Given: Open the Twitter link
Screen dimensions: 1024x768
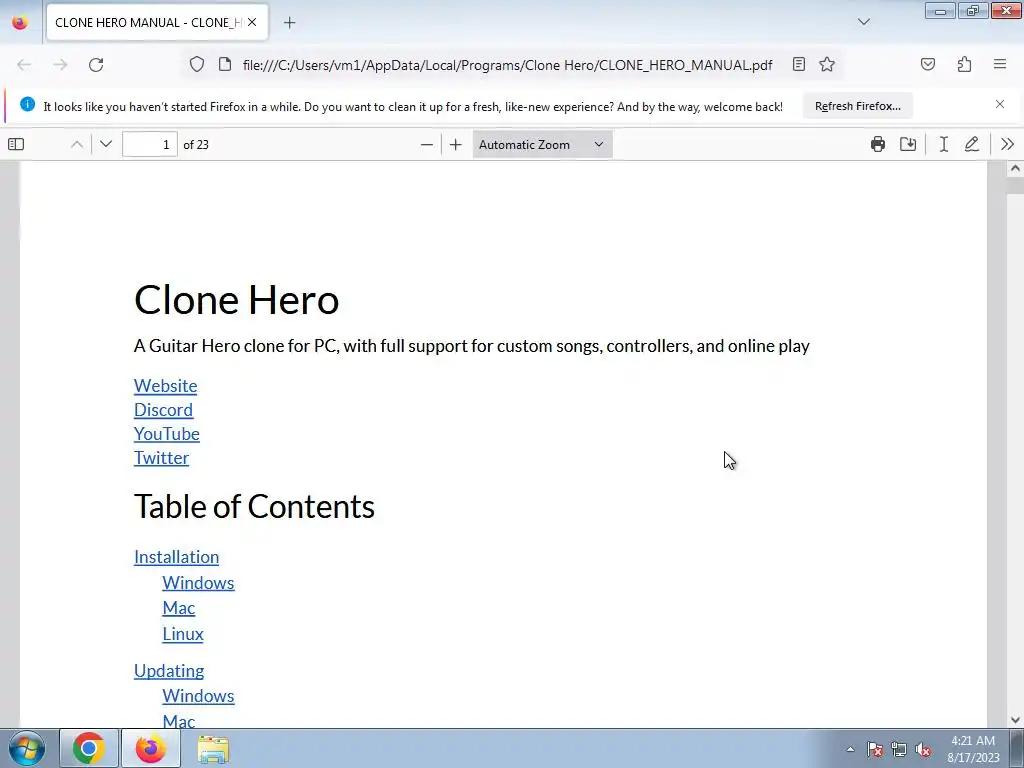Looking at the screenshot, I should click(x=161, y=458).
